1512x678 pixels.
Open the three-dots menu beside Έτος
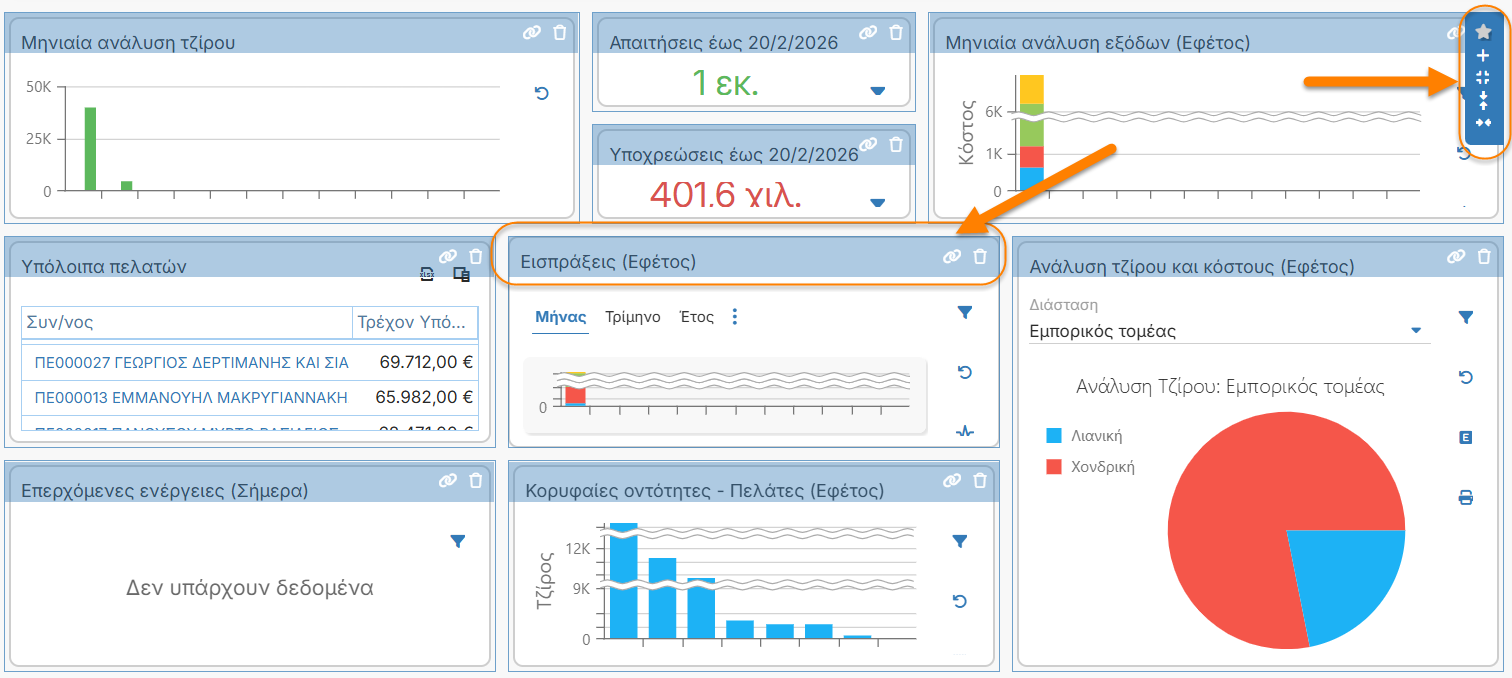coord(735,317)
